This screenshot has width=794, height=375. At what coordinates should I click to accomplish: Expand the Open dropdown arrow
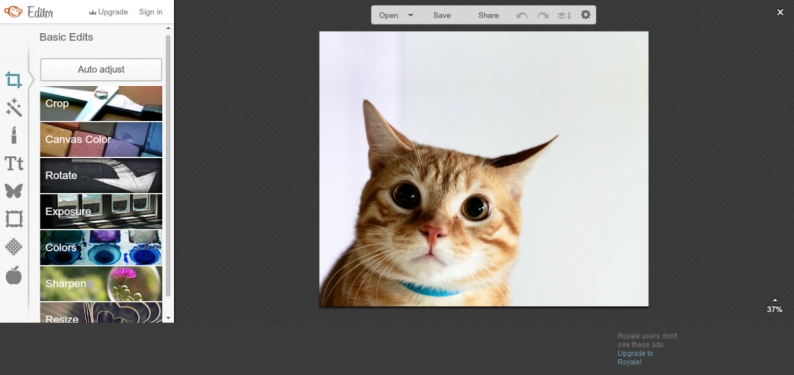point(411,15)
